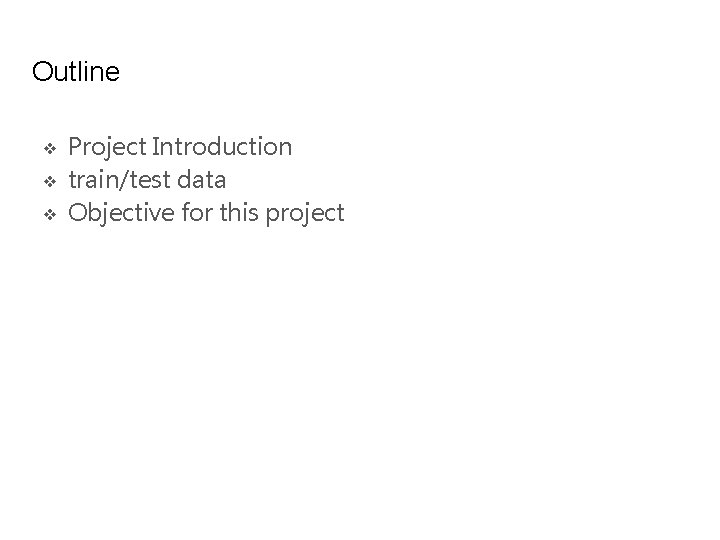720x540 pixels.
Task: Click the word "train" before the slash
Action: 91,181
